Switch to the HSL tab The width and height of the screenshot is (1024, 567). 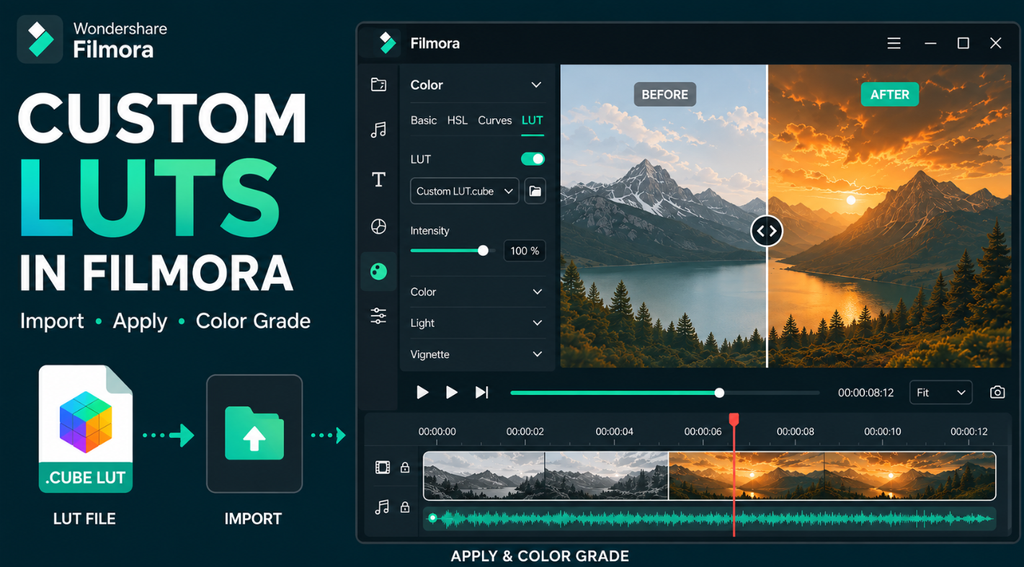click(x=457, y=120)
